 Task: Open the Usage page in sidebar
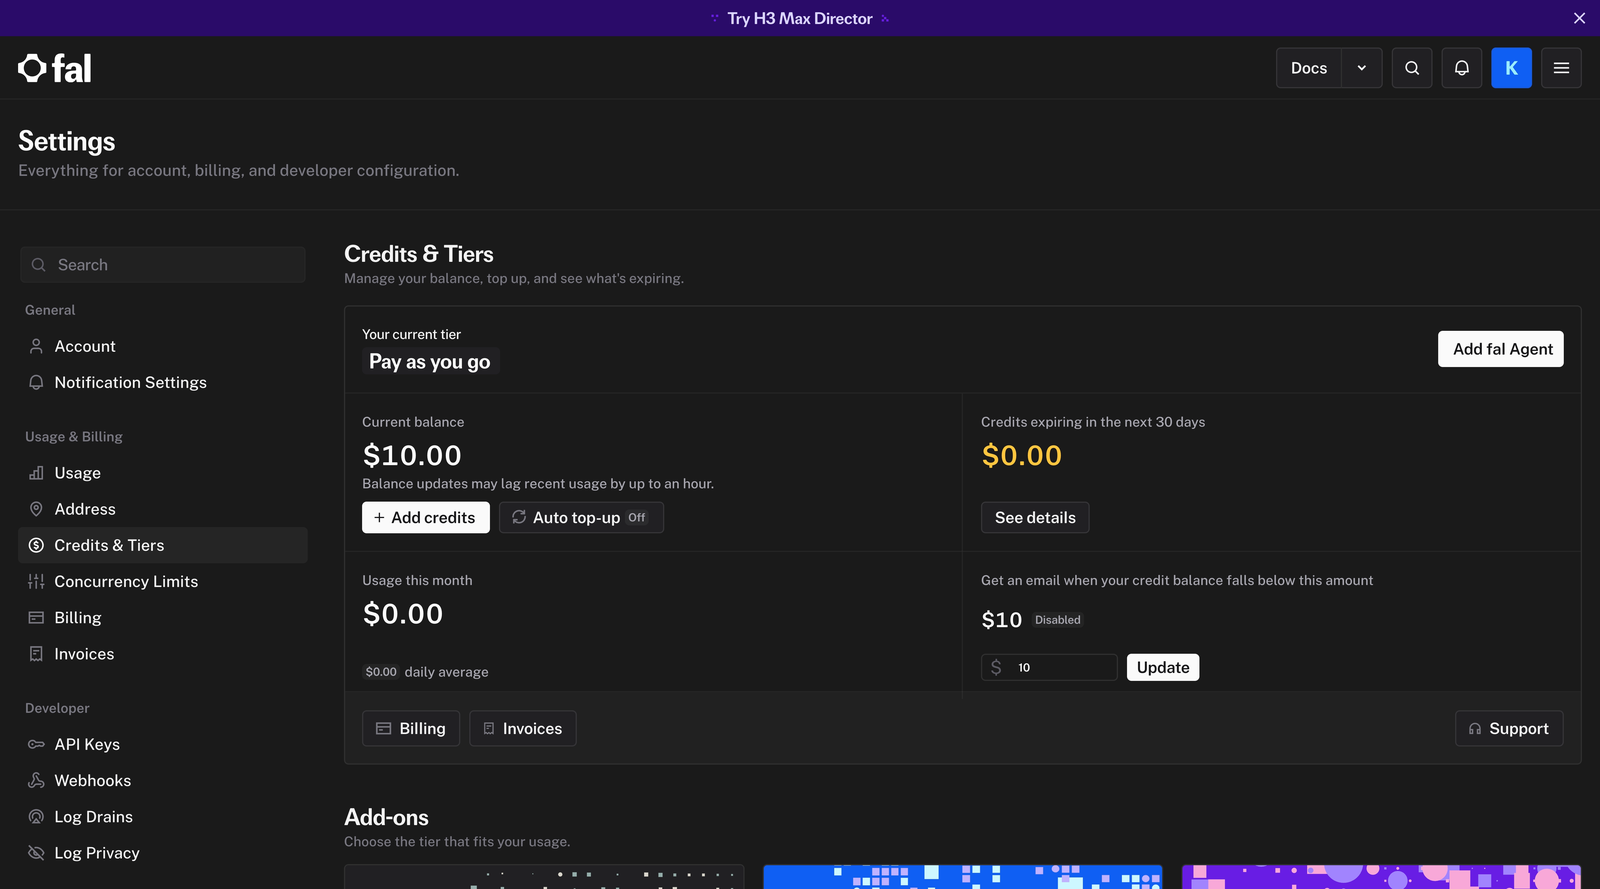163,473
